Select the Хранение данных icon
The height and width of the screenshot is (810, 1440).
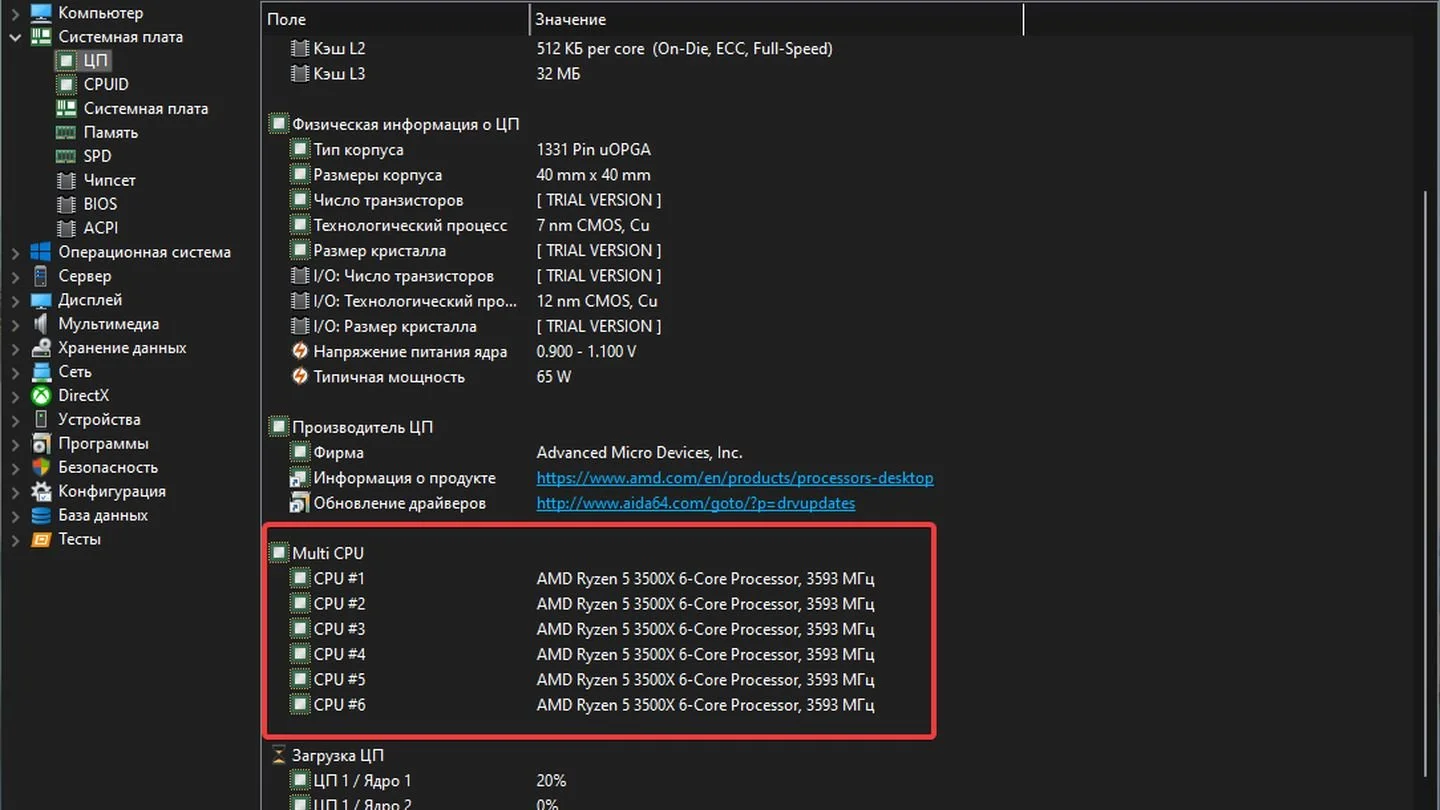41,348
